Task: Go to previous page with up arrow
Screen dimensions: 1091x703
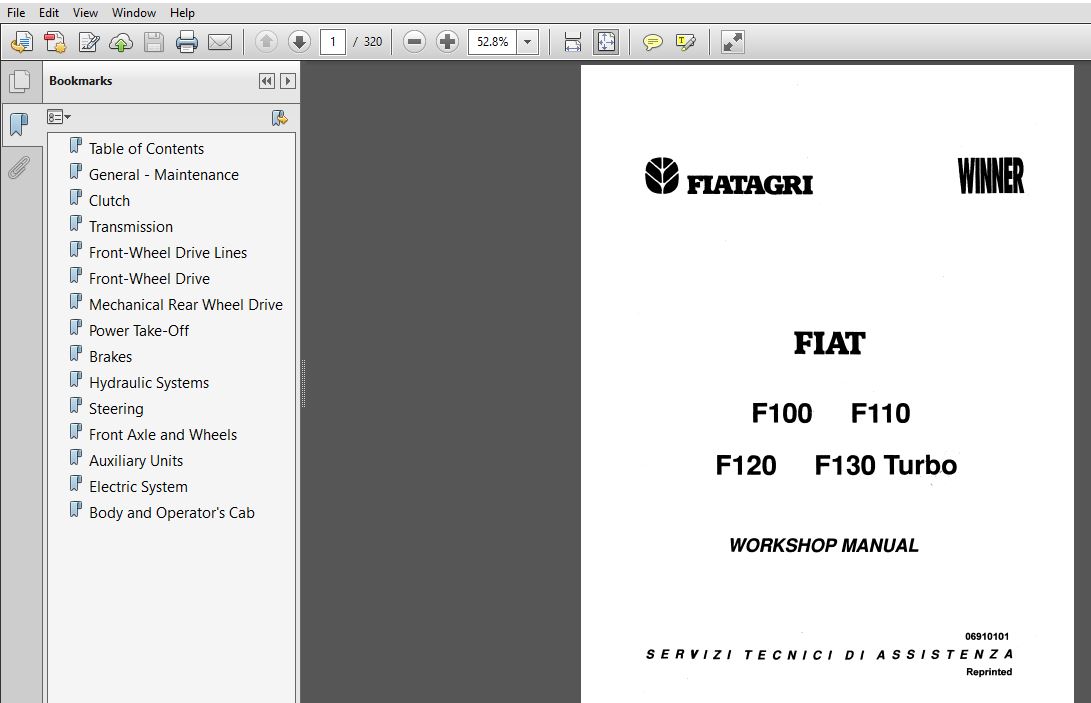Action: pos(266,42)
